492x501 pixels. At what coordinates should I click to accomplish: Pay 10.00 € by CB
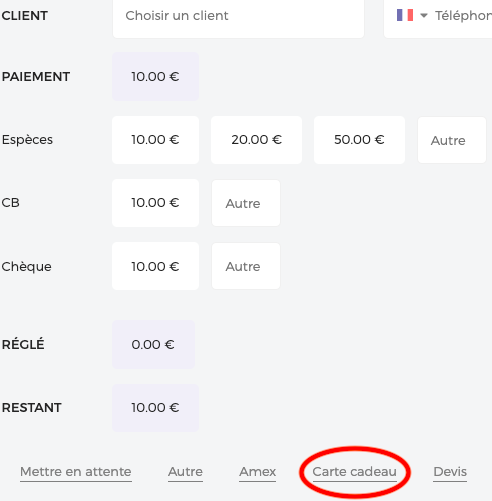coord(155,203)
